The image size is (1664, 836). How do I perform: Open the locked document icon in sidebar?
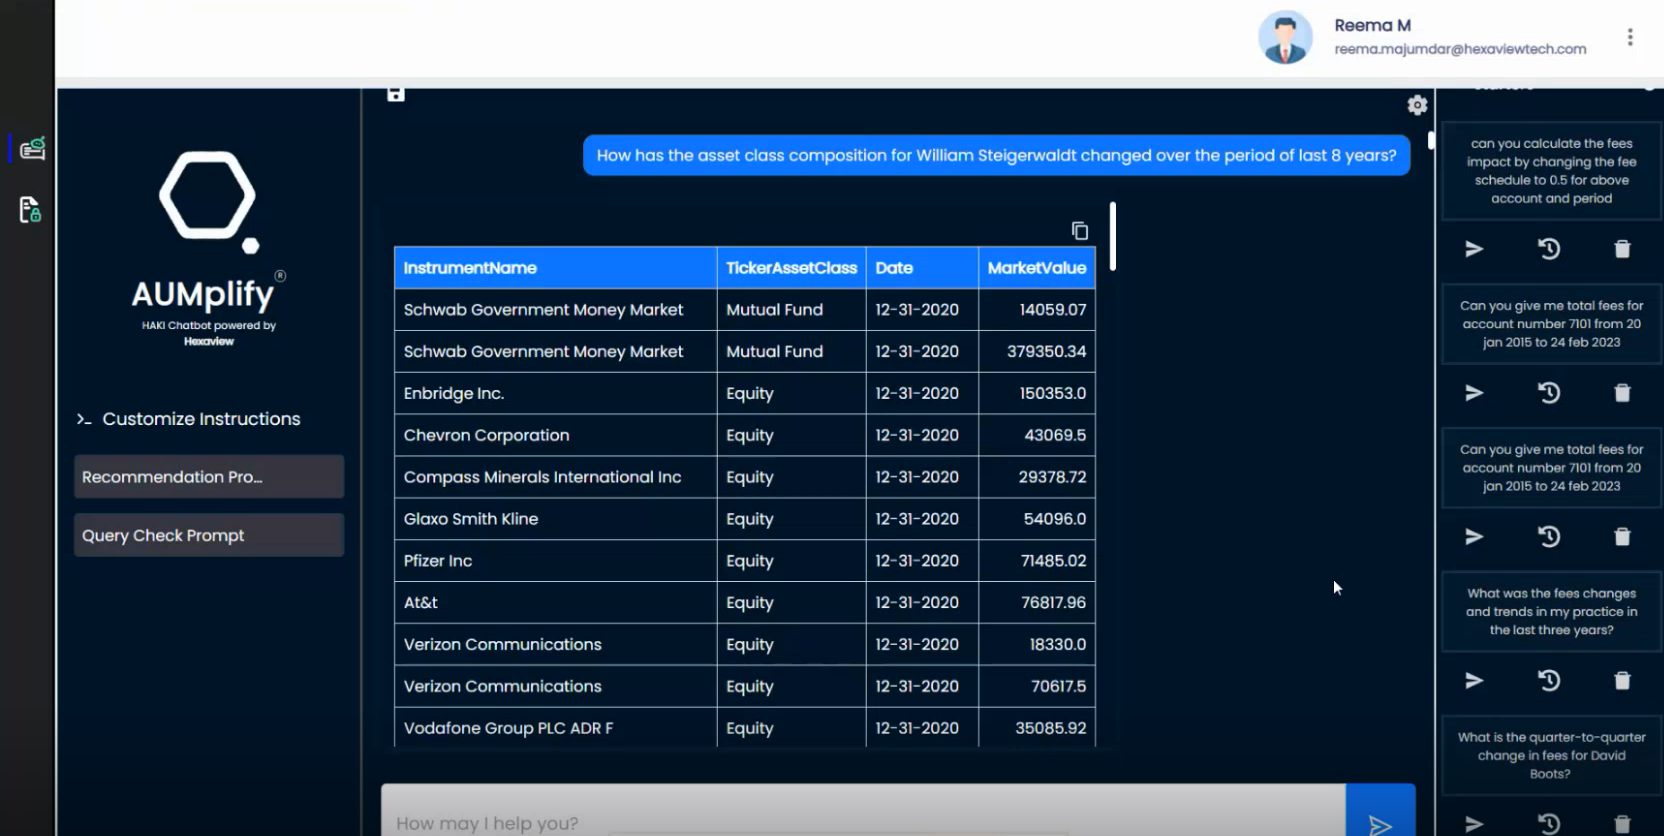(30, 210)
